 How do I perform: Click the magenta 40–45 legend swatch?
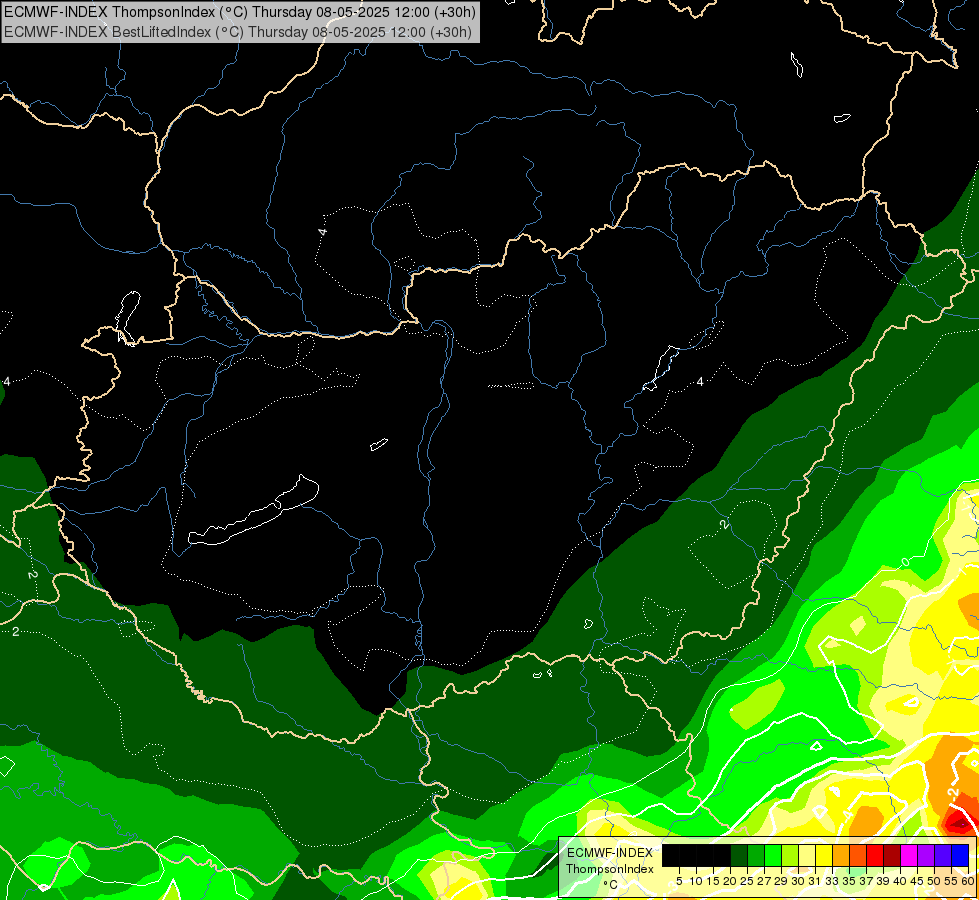click(x=909, y=856)
